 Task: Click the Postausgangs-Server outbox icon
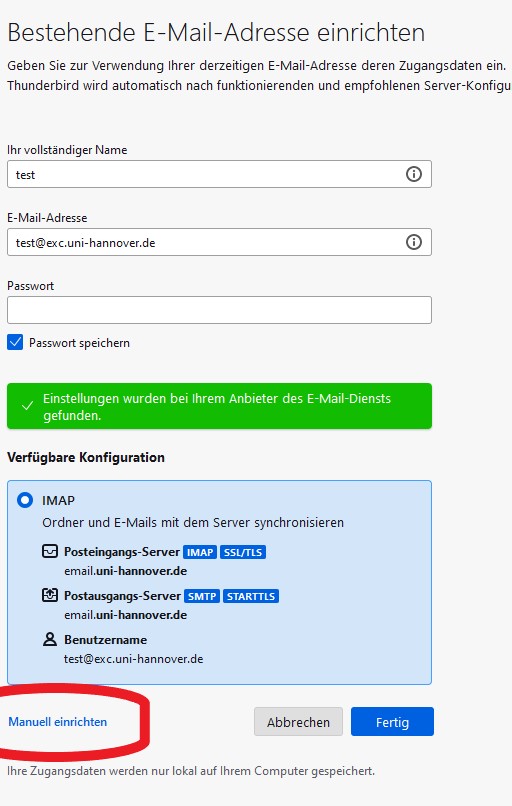click(49, 595)
